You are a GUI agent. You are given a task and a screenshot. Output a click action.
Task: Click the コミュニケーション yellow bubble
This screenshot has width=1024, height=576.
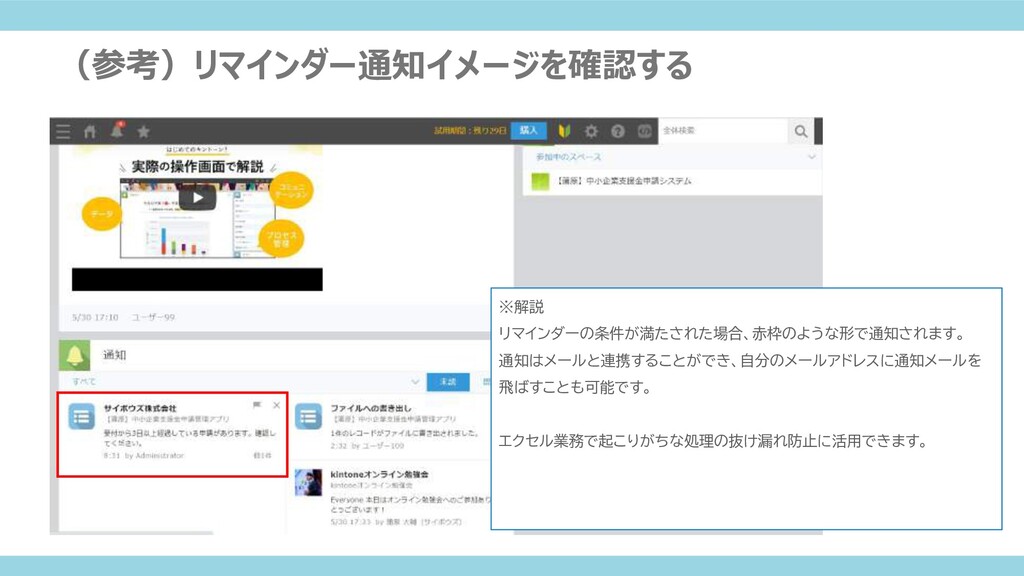point(291,191)
